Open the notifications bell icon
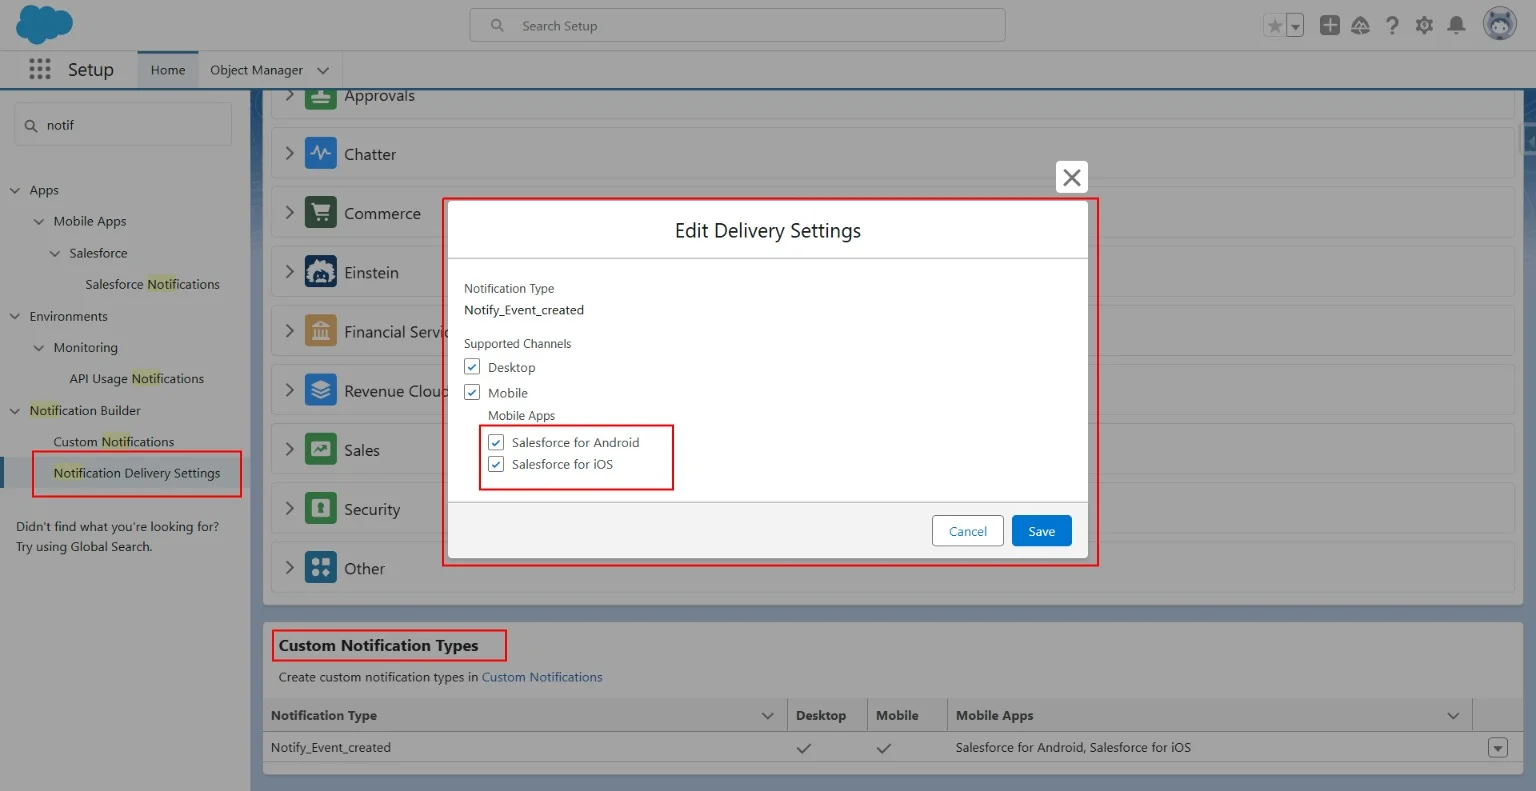 1456,26
